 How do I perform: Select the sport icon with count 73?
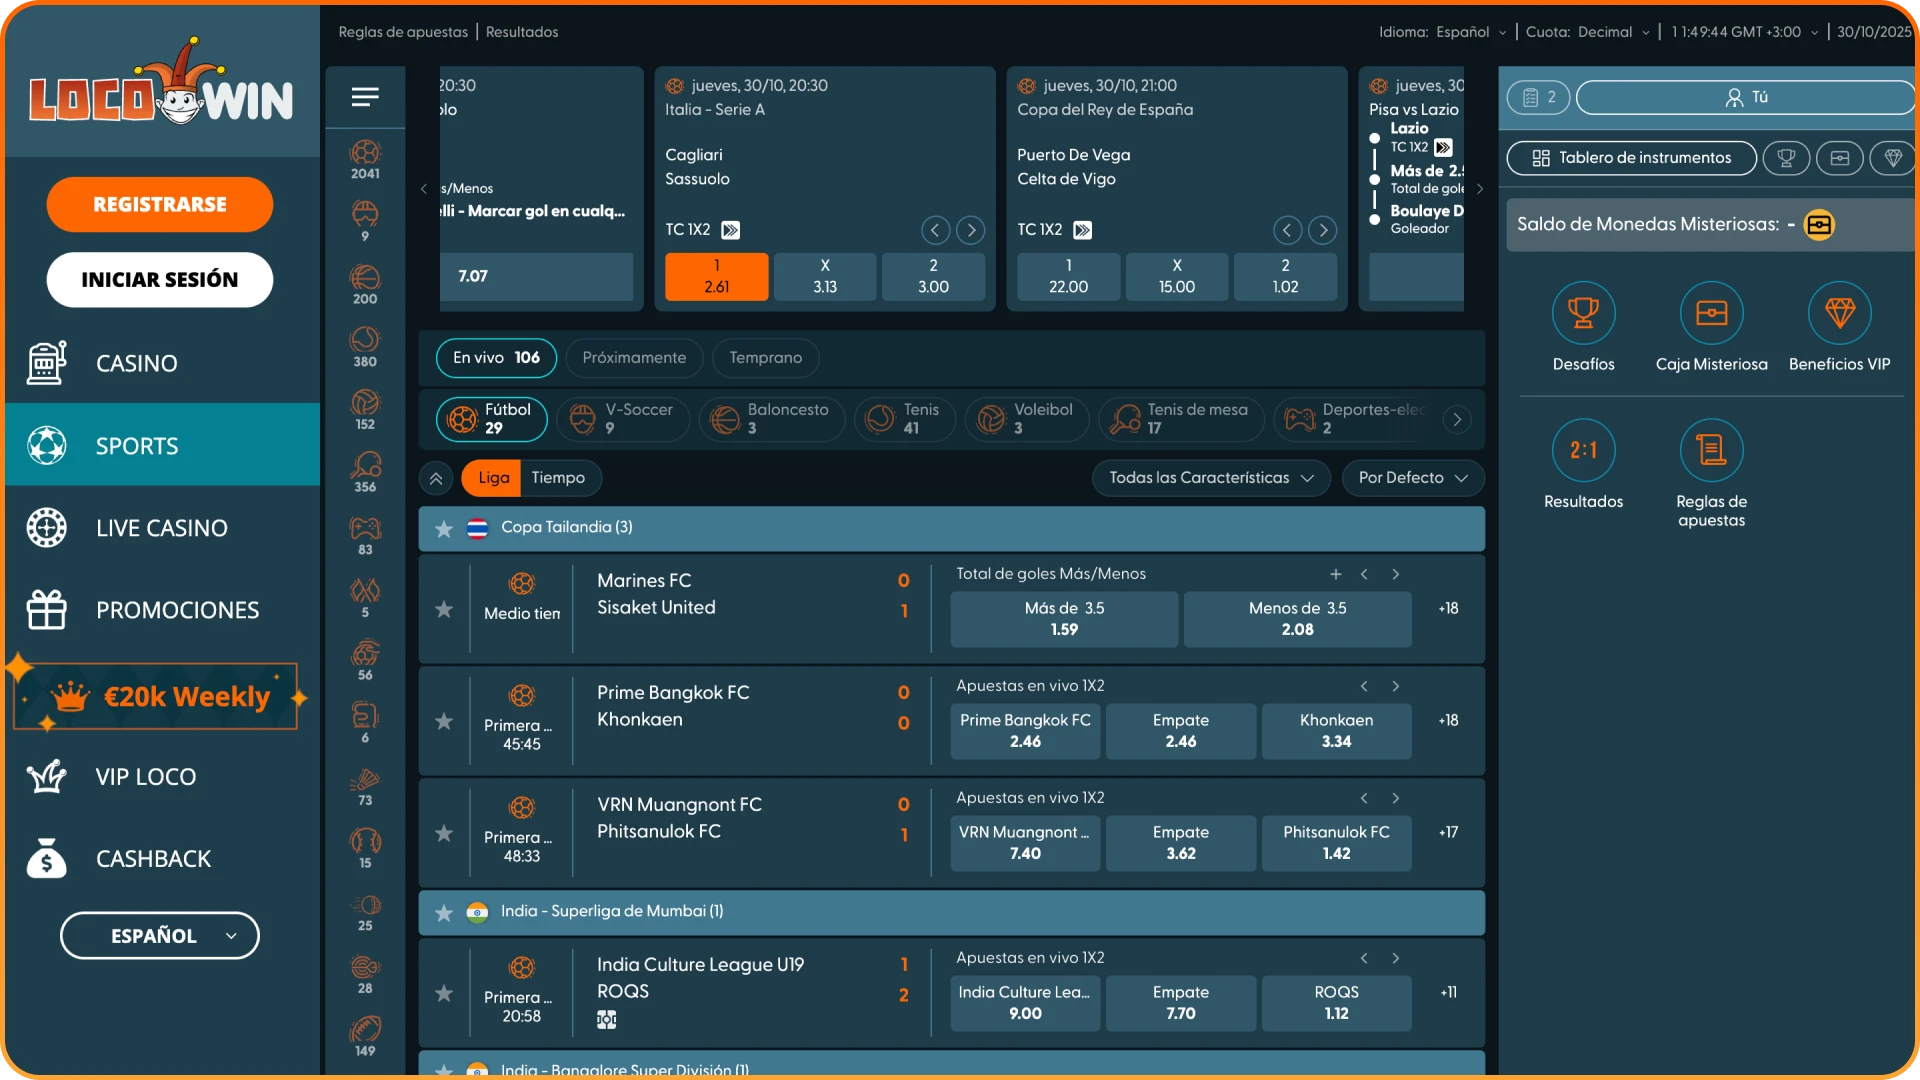pyautogui.click(x=365, y=786)
